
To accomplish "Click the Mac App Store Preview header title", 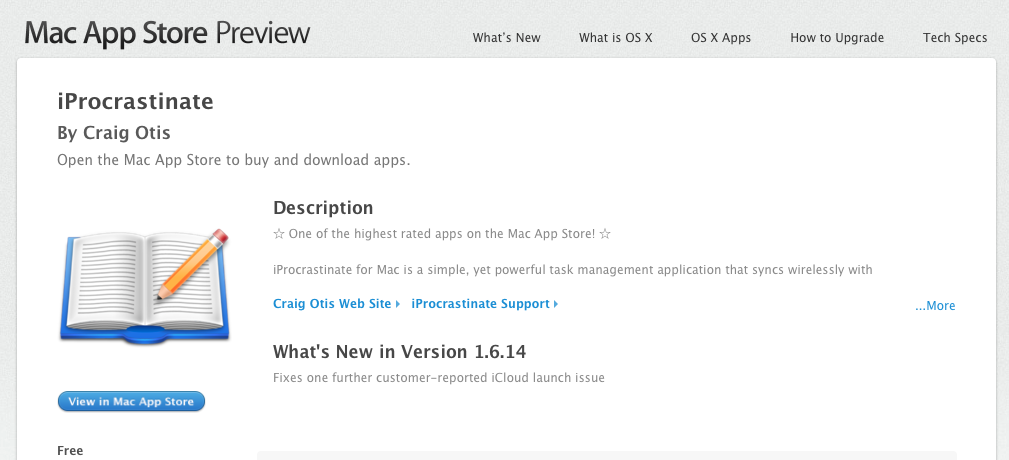I will point(167,34).
